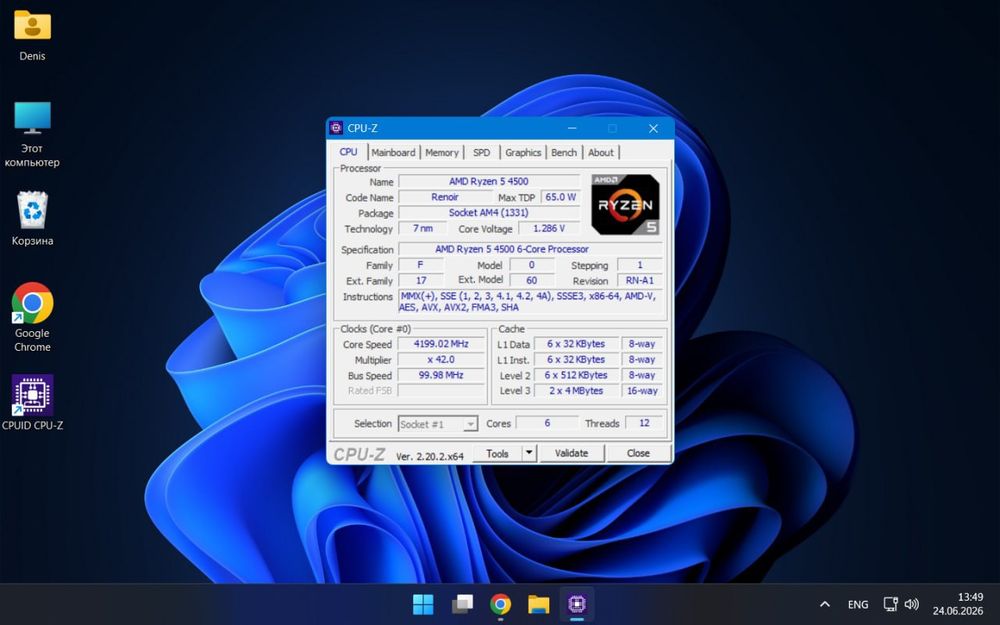Screen dimensions: 1000x625
Task: Click the Family value F
Action: point(421,265)
